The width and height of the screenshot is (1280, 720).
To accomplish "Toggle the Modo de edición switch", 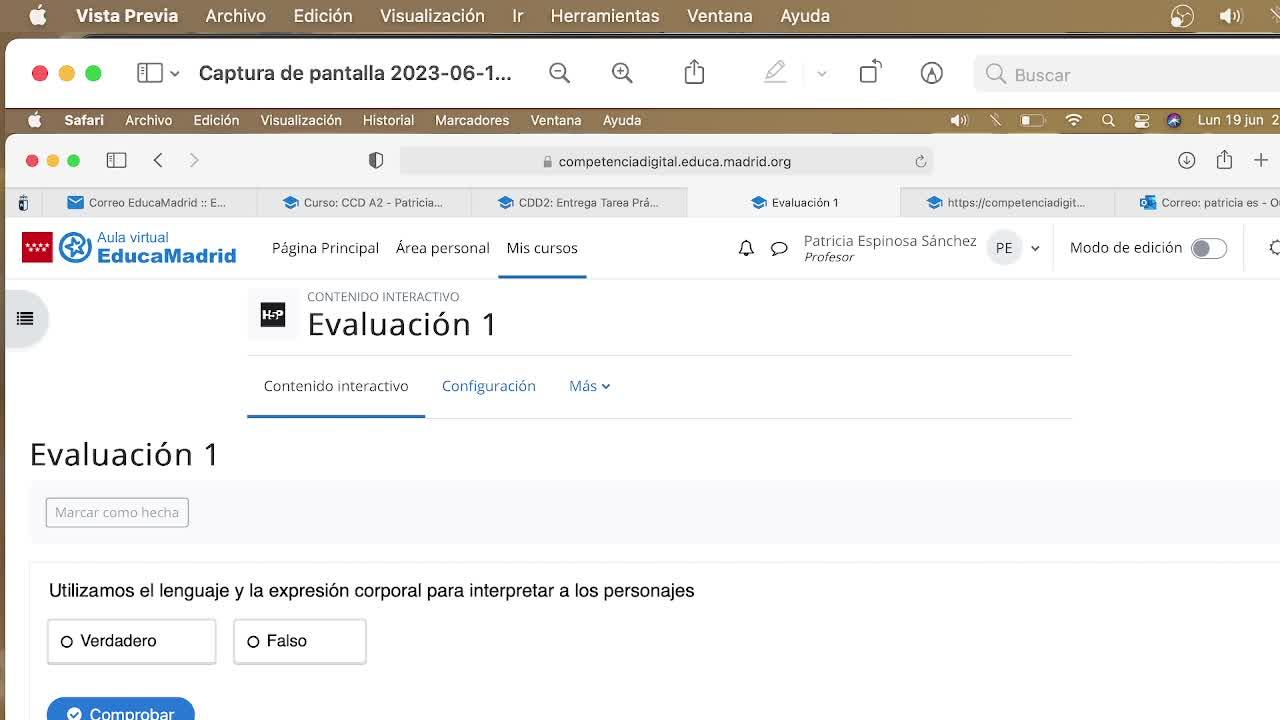I will coord(1208,248).
